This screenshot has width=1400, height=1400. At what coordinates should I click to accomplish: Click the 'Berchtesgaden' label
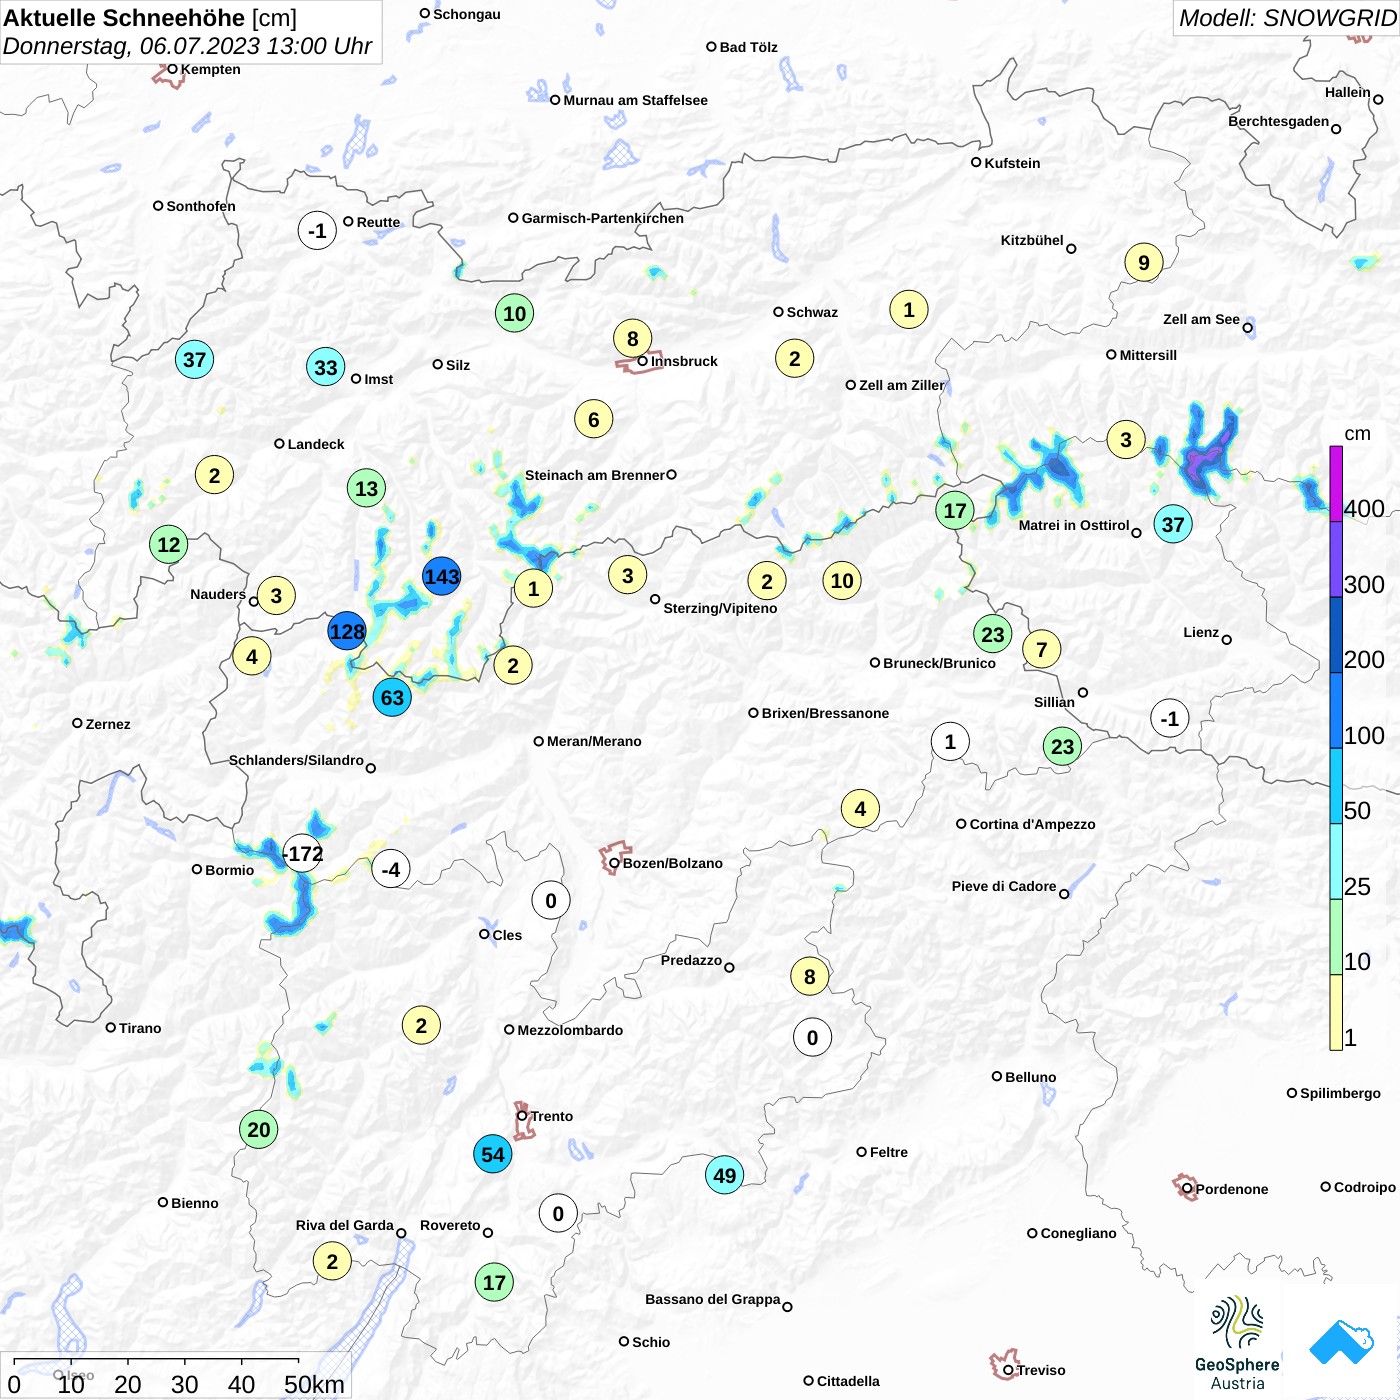click(x=1278, y=121)
